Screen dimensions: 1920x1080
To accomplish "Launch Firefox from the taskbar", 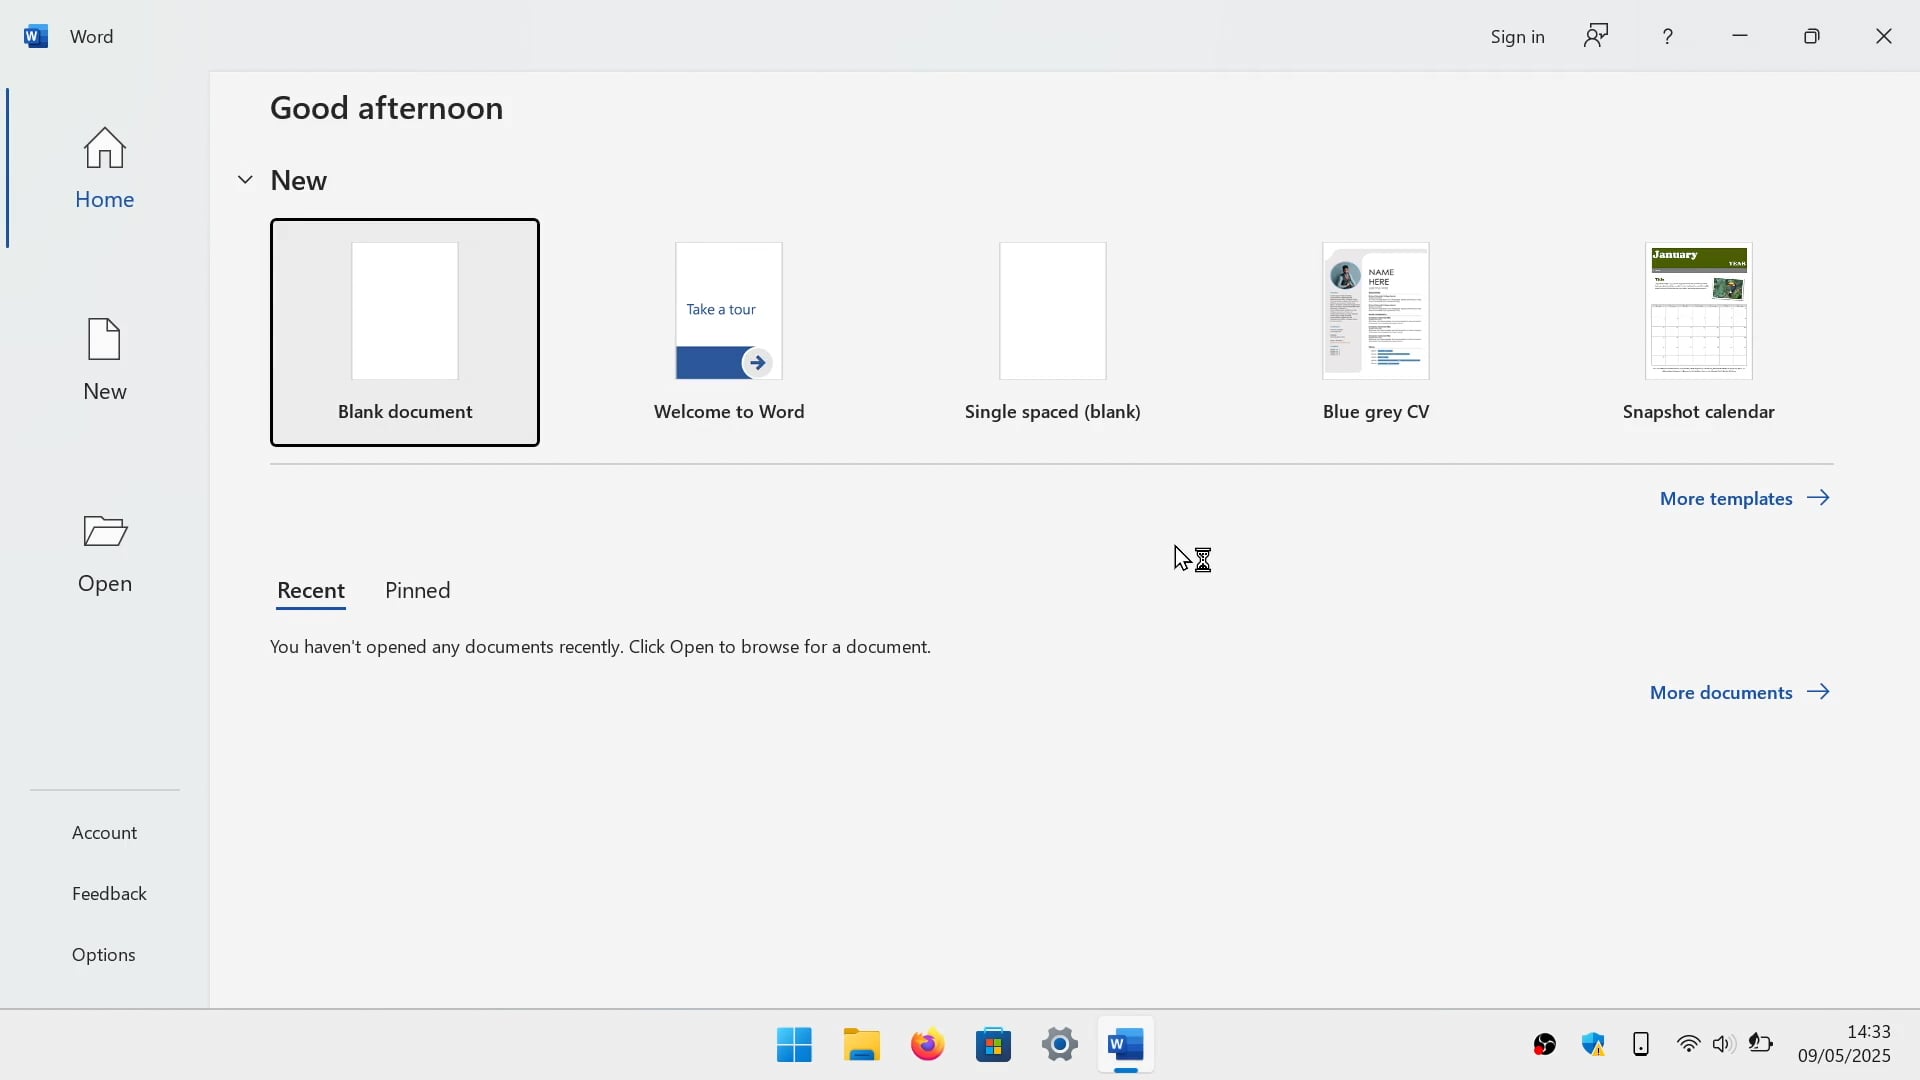I will coord(927,1044).
